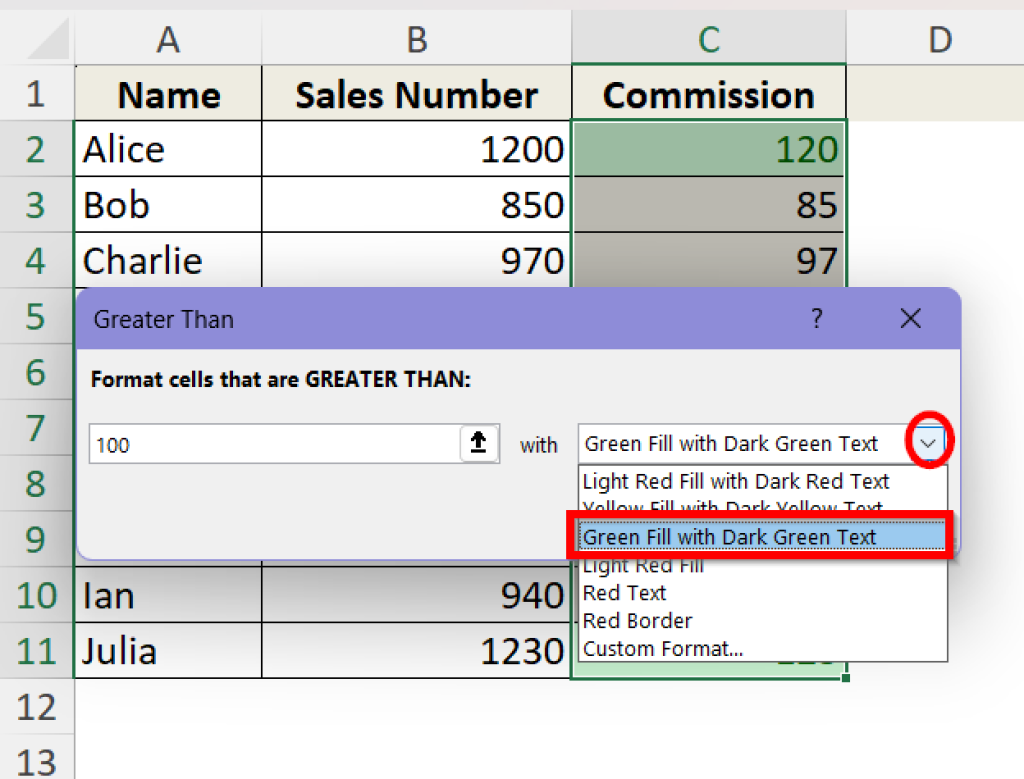Click row 11 header beside Julia
The height and width of the screenshot is (779, 1024).
click(x=36, y=650)
